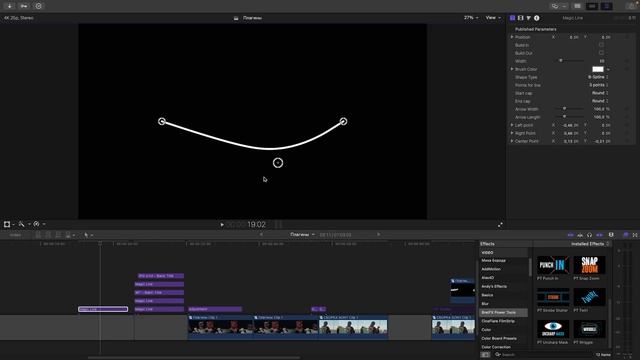Click Position X value field
This screenshot has width=640, height=360.
tap(573, 37)
